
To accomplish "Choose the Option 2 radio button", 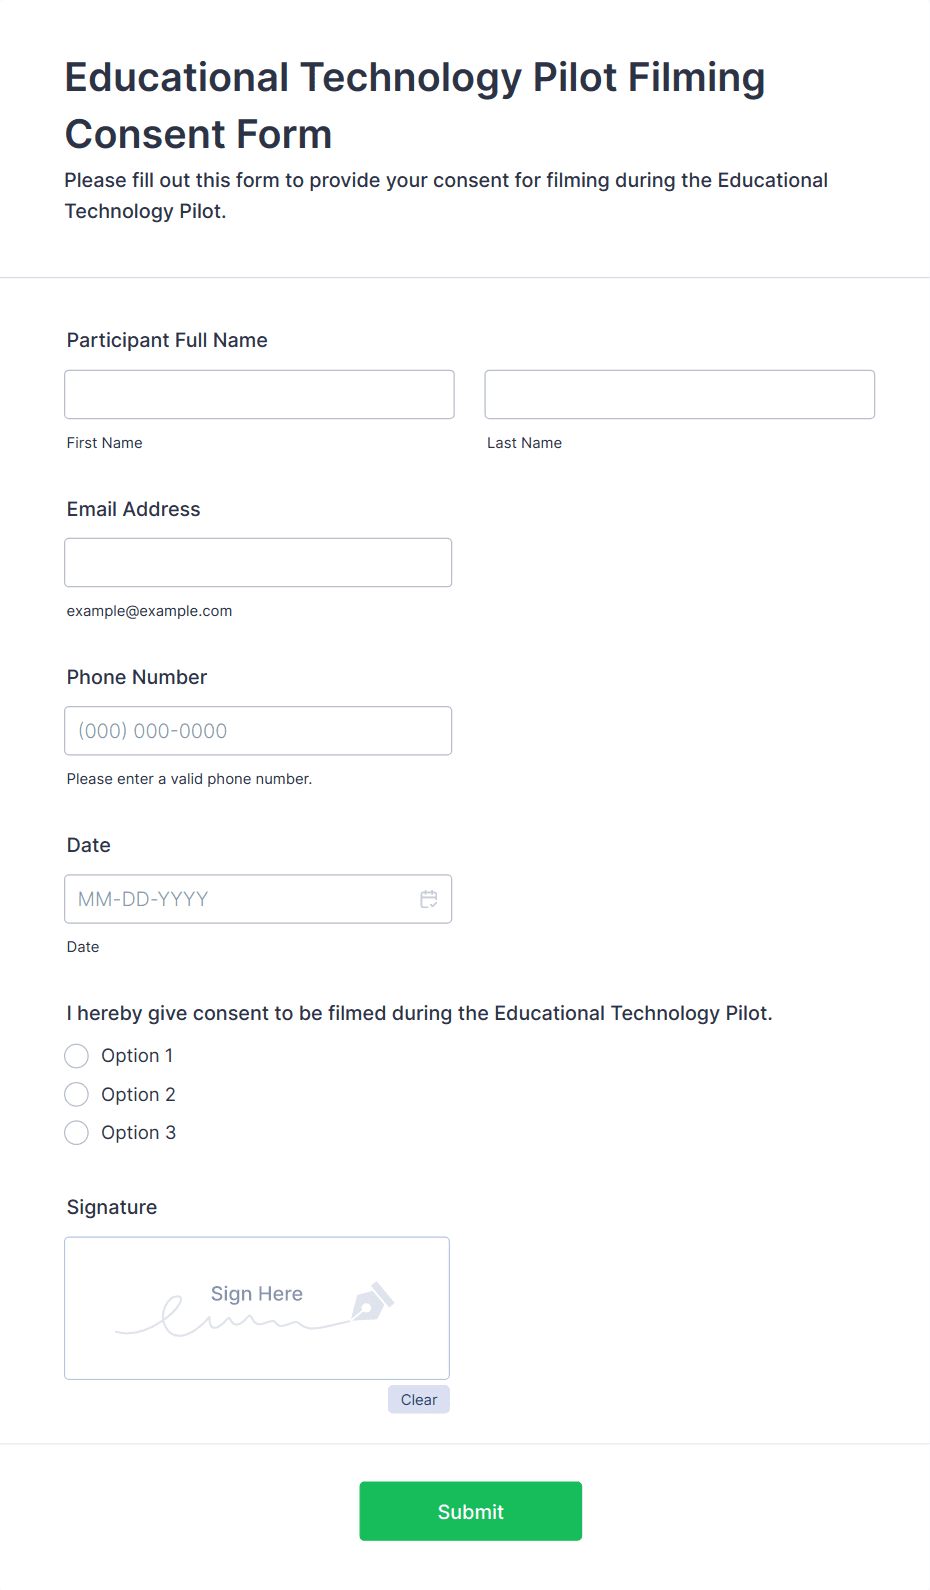I will (x=77, y=1095).
